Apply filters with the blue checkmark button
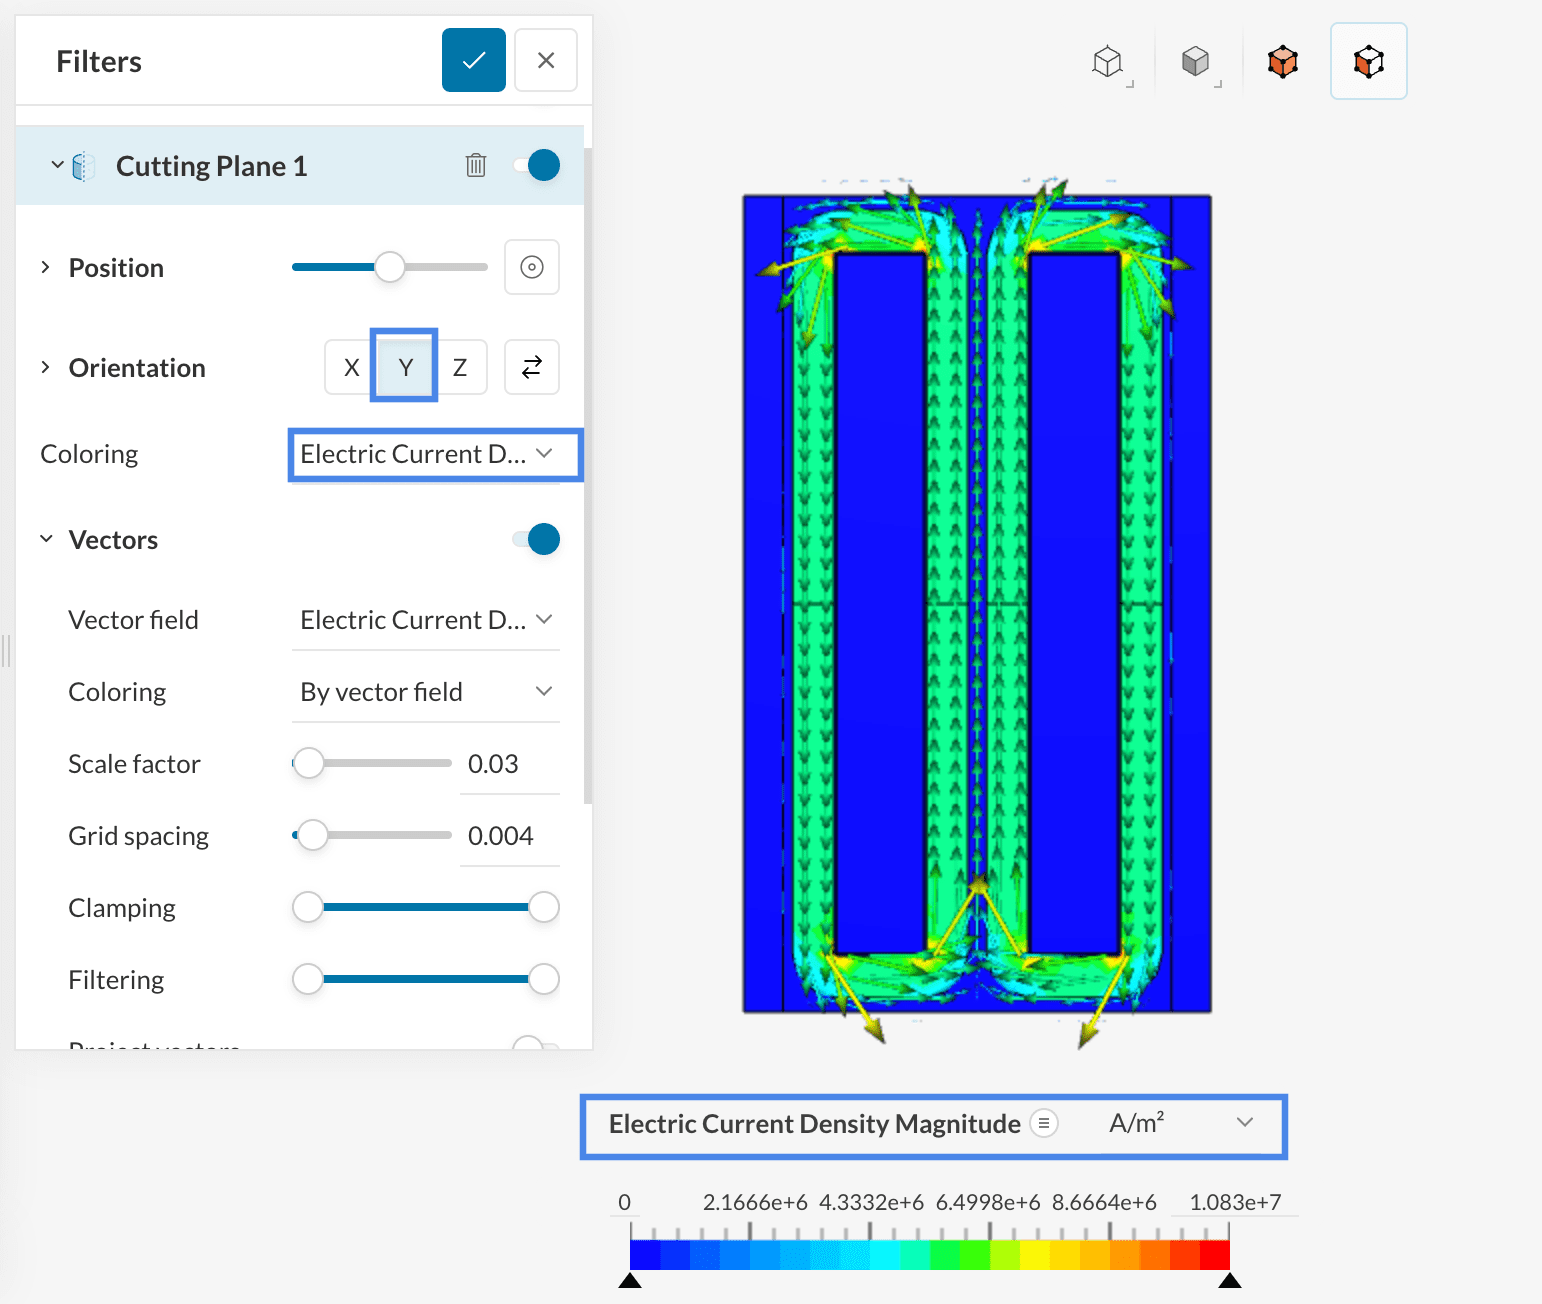This screenshot has width=1542, height=1304. pos(473,60)
